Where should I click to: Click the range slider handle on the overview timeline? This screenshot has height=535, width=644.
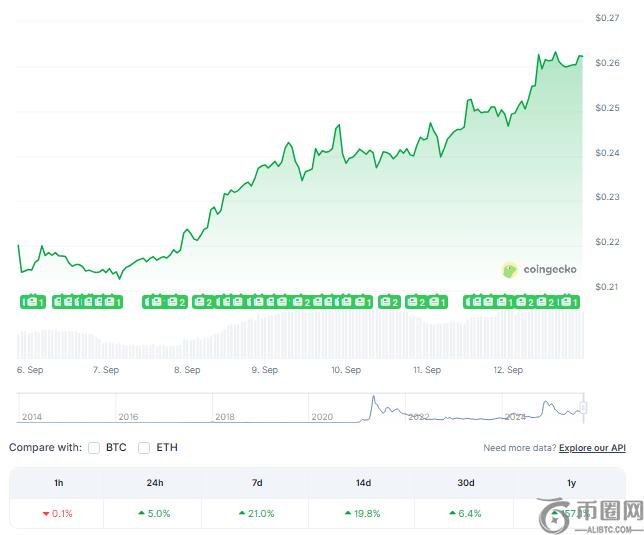(584, 408)
